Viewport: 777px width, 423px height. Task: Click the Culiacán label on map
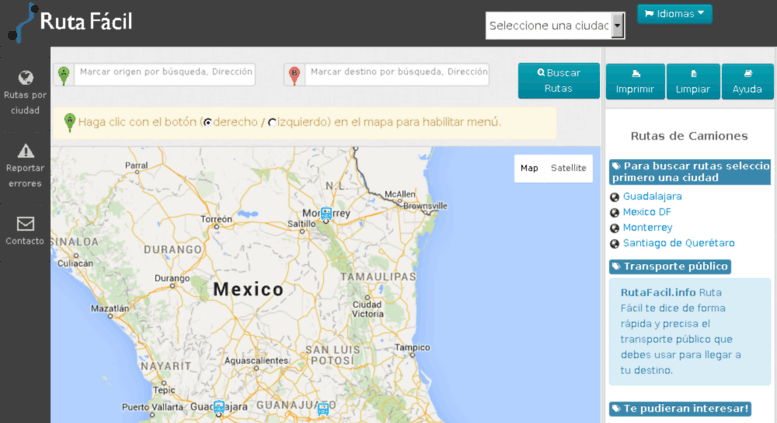click(75, 264)
